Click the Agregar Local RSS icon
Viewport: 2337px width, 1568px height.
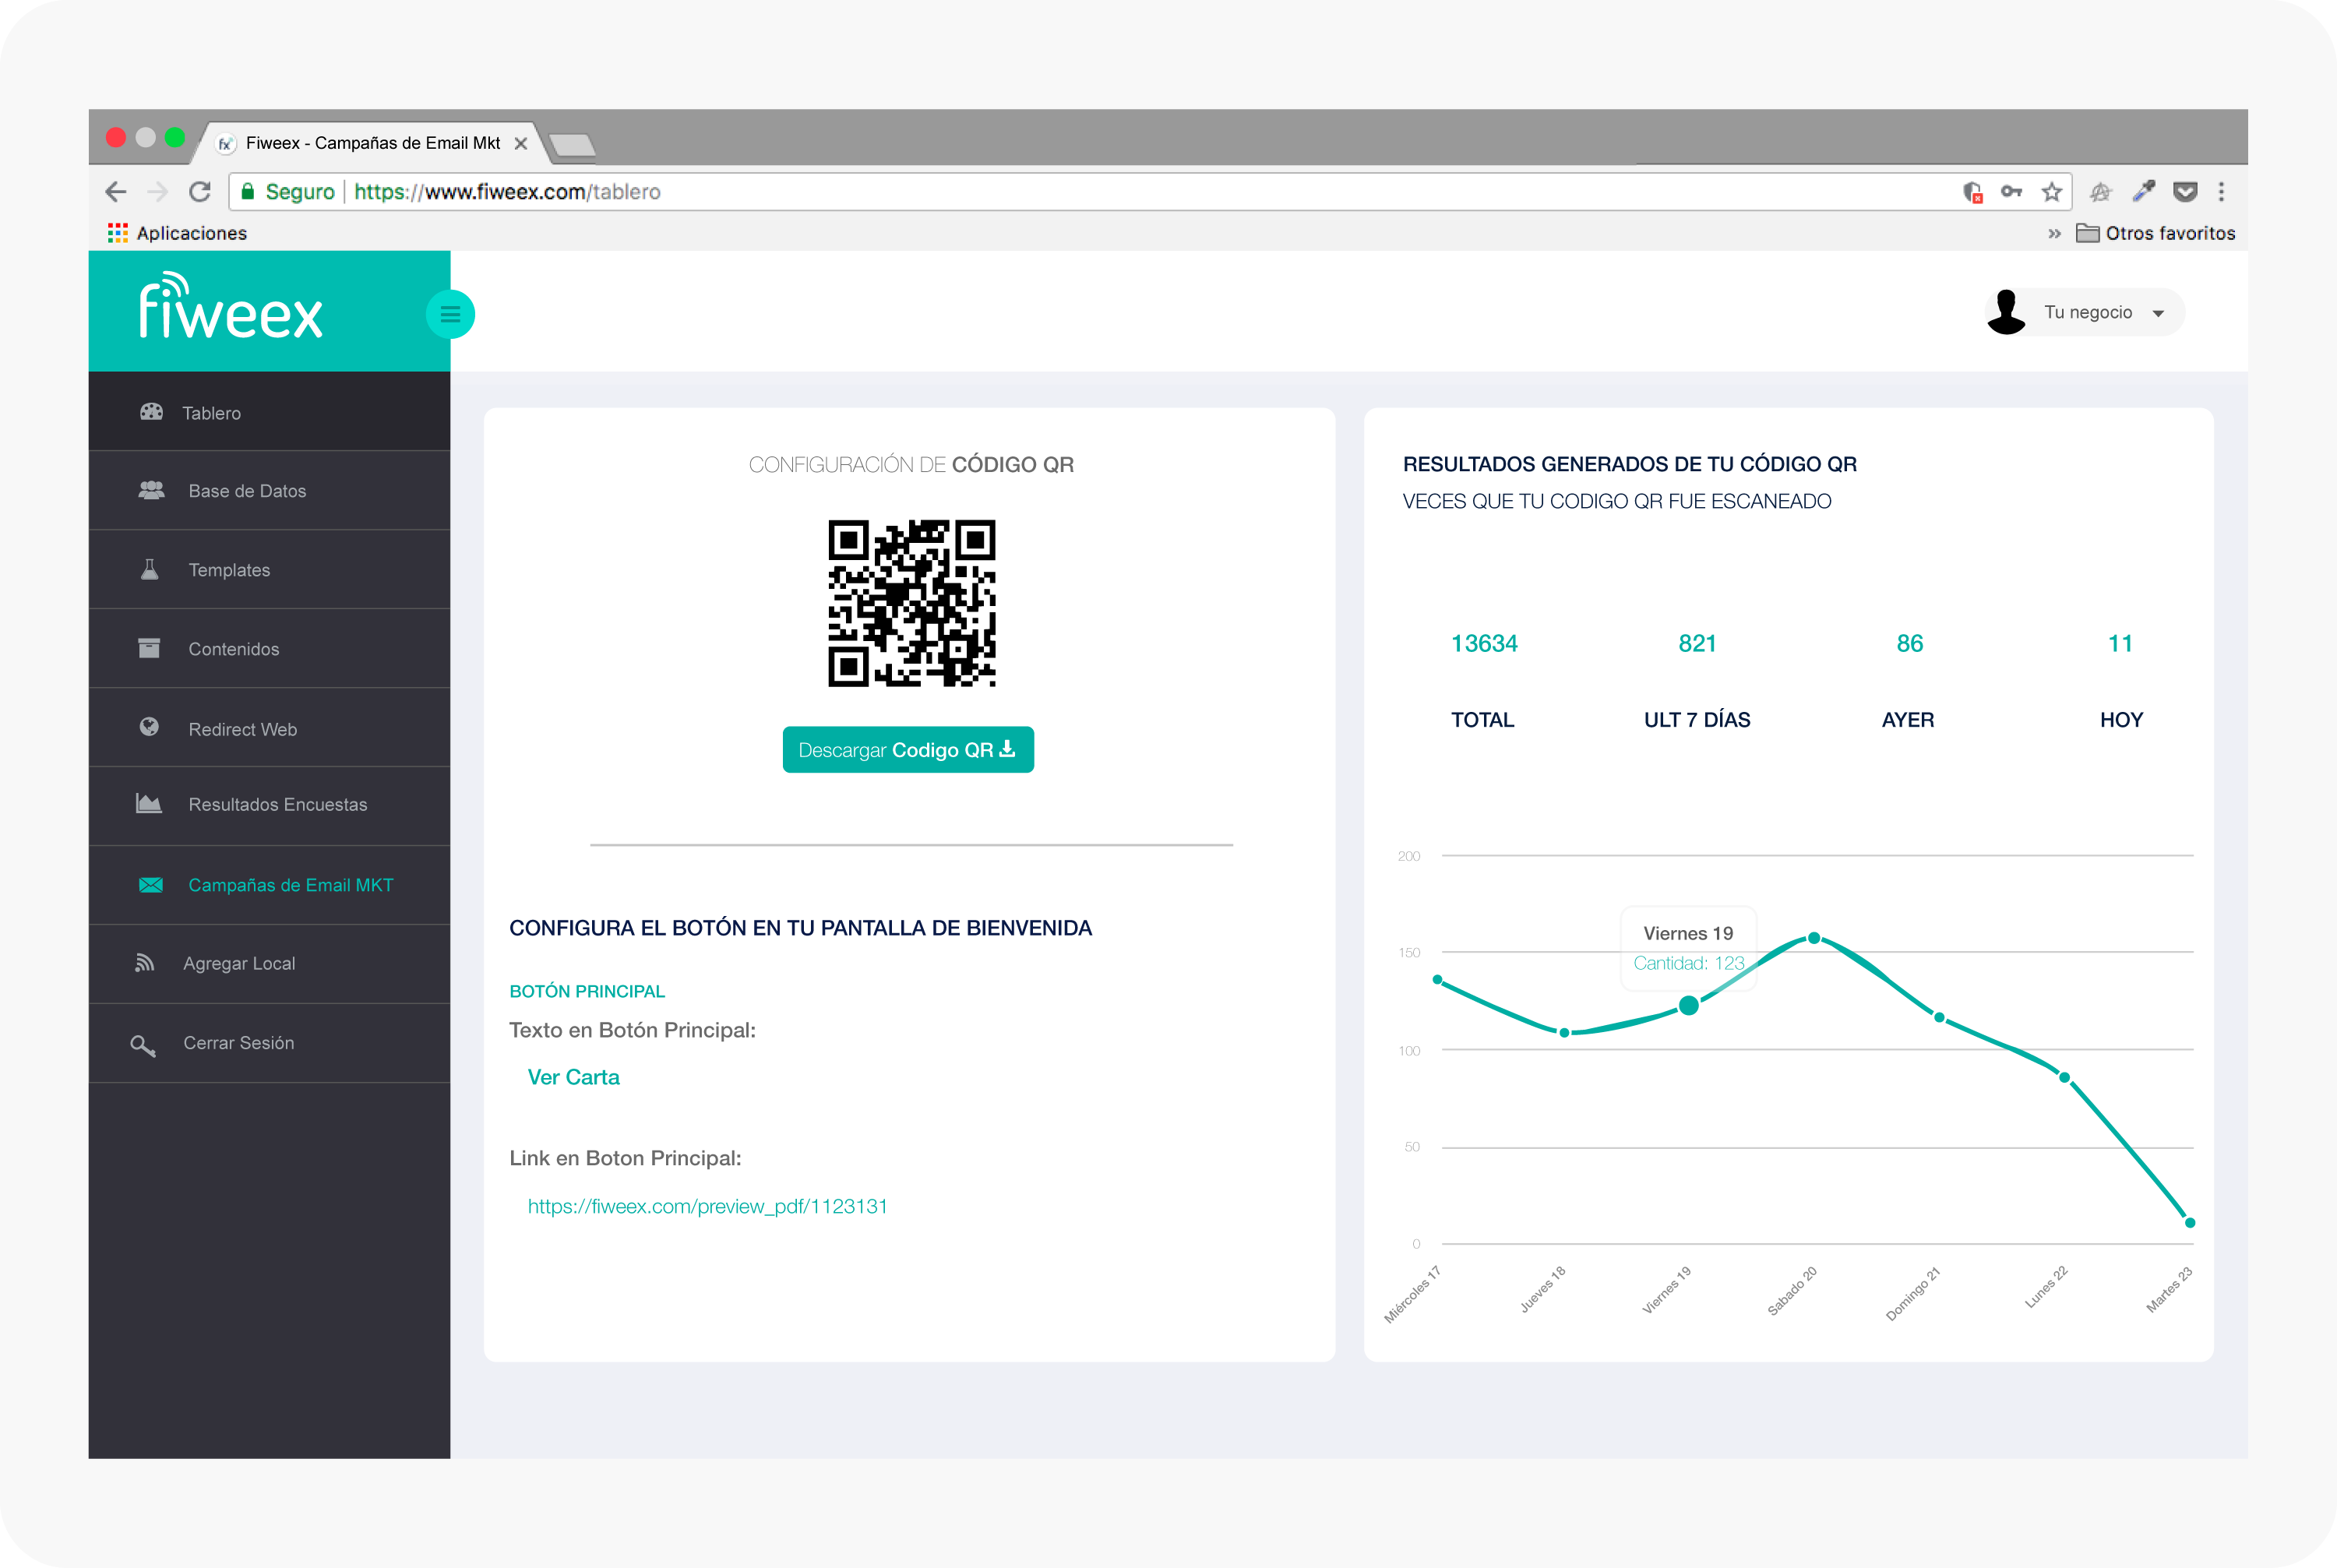click(145, 962)
